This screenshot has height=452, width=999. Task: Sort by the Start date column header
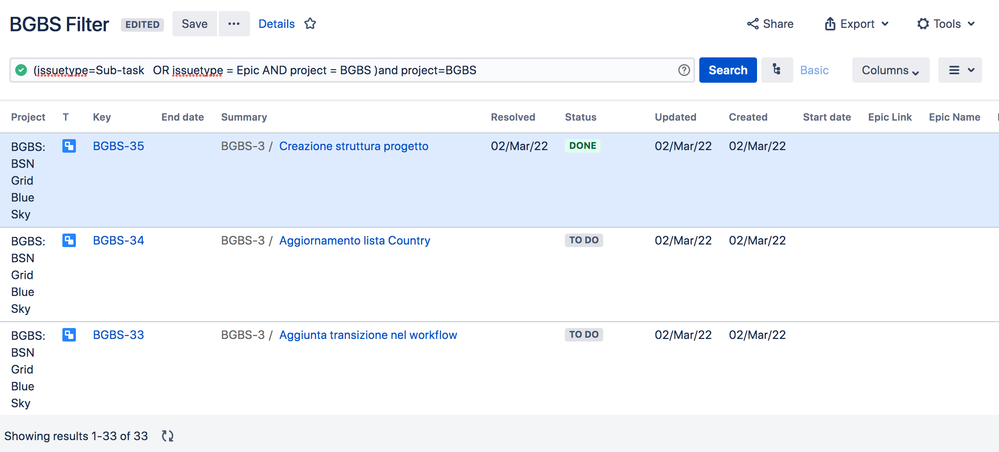827,117
